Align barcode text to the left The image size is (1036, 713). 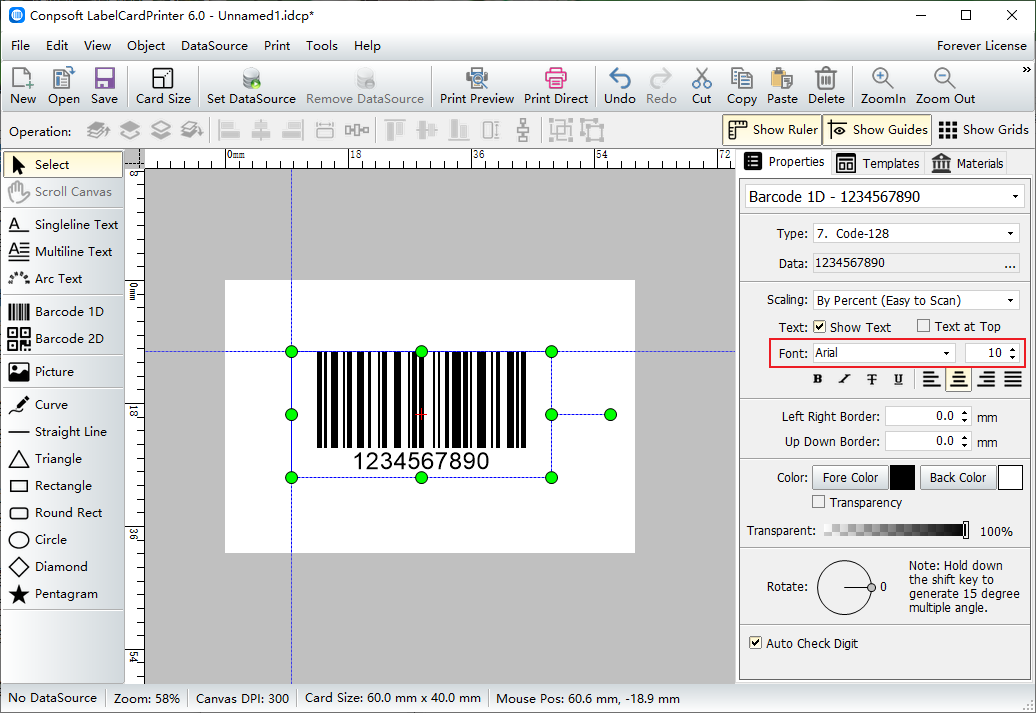[x=932, y=379]
